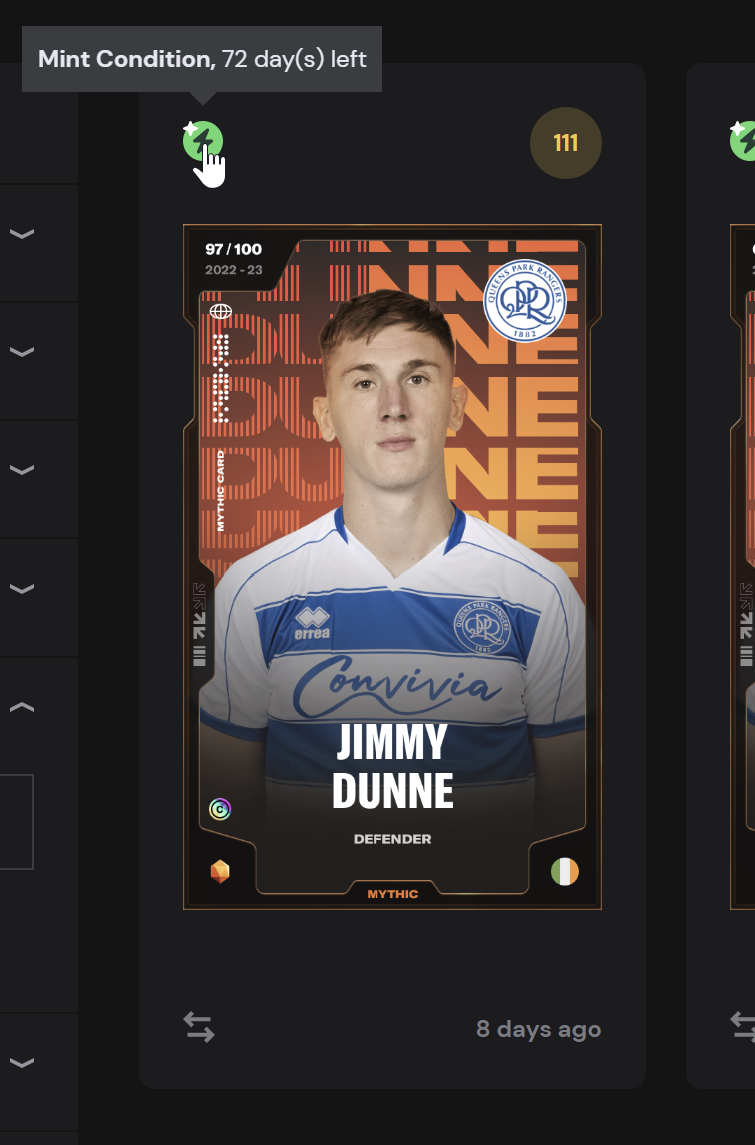Click the Irish flag icon on the card
This screenshot has height=1145, width=755.
coord(564,871)
